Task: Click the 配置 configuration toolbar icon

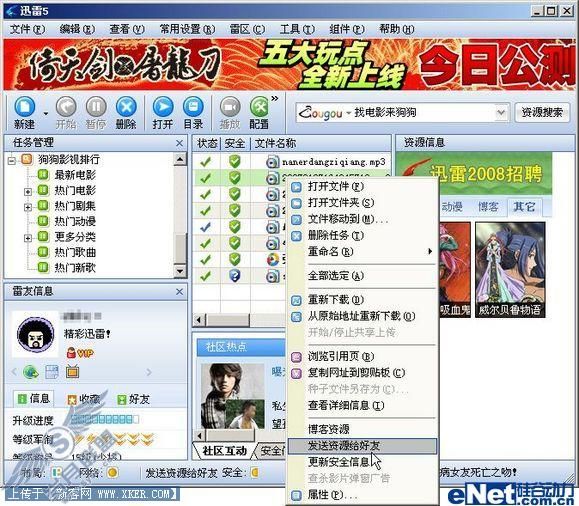Action: tap(259, 107)
